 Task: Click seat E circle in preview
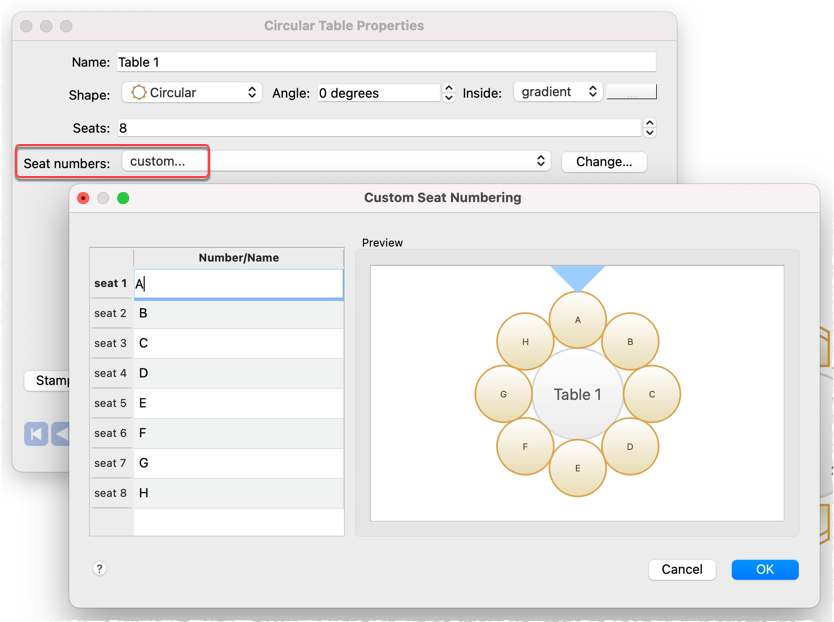[x=577, y=468]
